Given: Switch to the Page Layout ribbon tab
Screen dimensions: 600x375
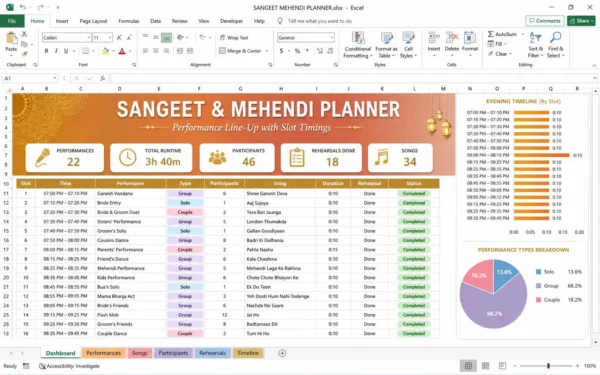Looking at the screenshot, I should pos(93,21).
